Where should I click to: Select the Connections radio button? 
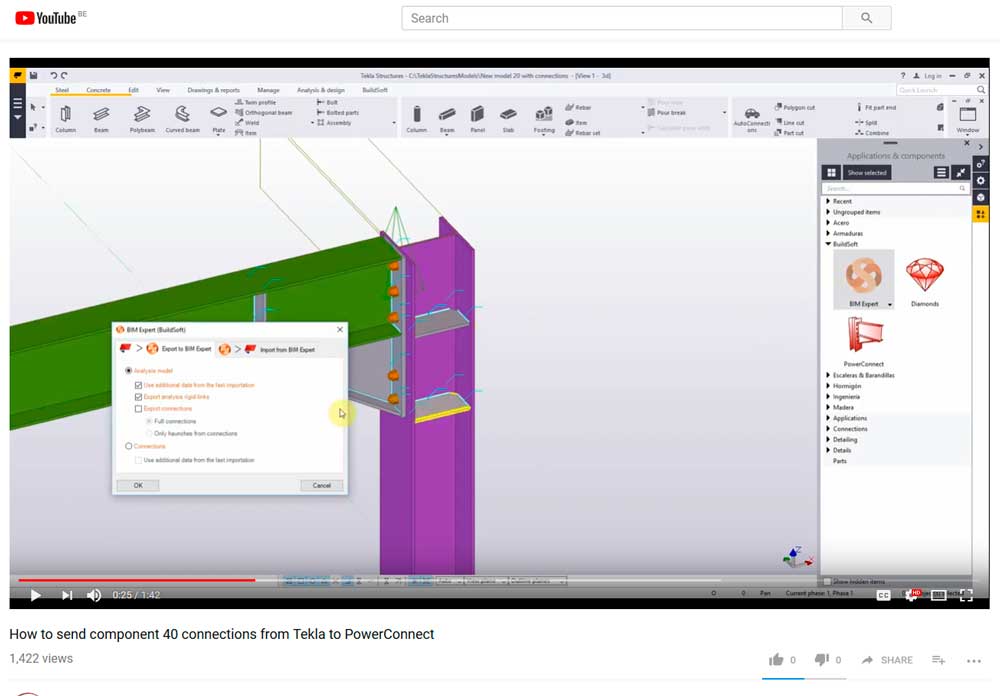[128, 446]
